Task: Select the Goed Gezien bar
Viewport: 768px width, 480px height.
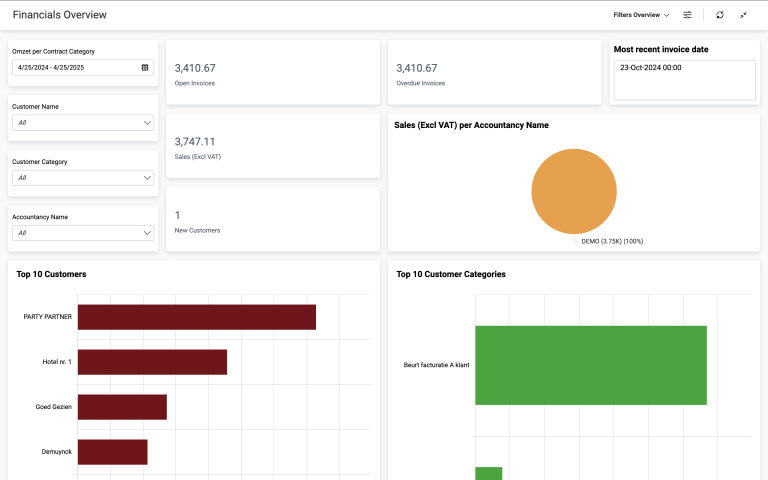Action: point(122,407)
